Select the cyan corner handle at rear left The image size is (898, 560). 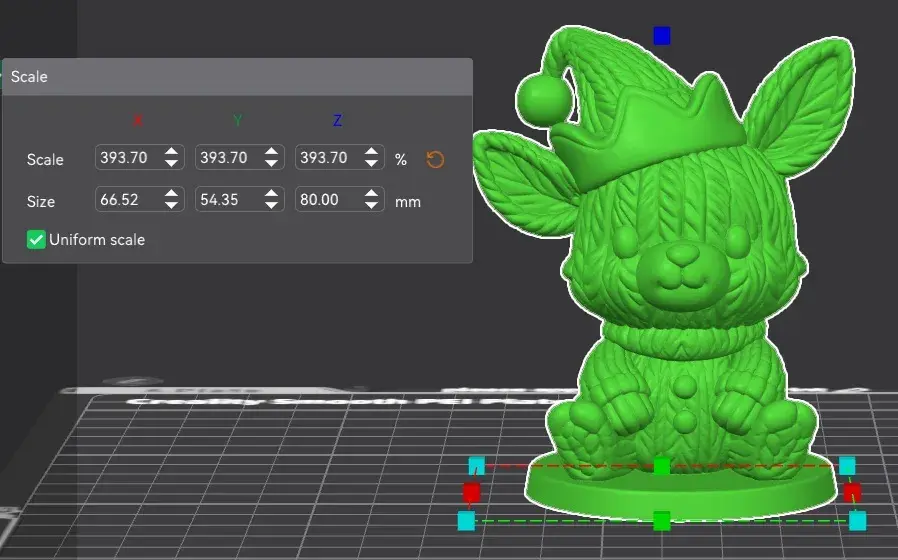476,466
